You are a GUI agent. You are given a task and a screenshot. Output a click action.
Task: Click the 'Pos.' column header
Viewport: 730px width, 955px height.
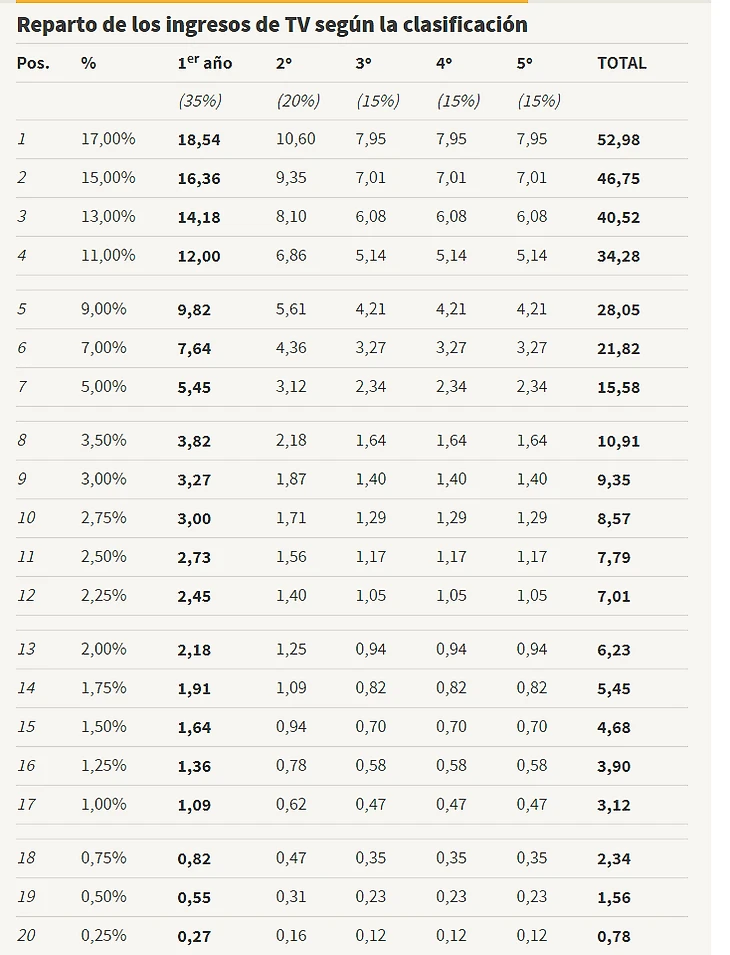tap(33, 63)
